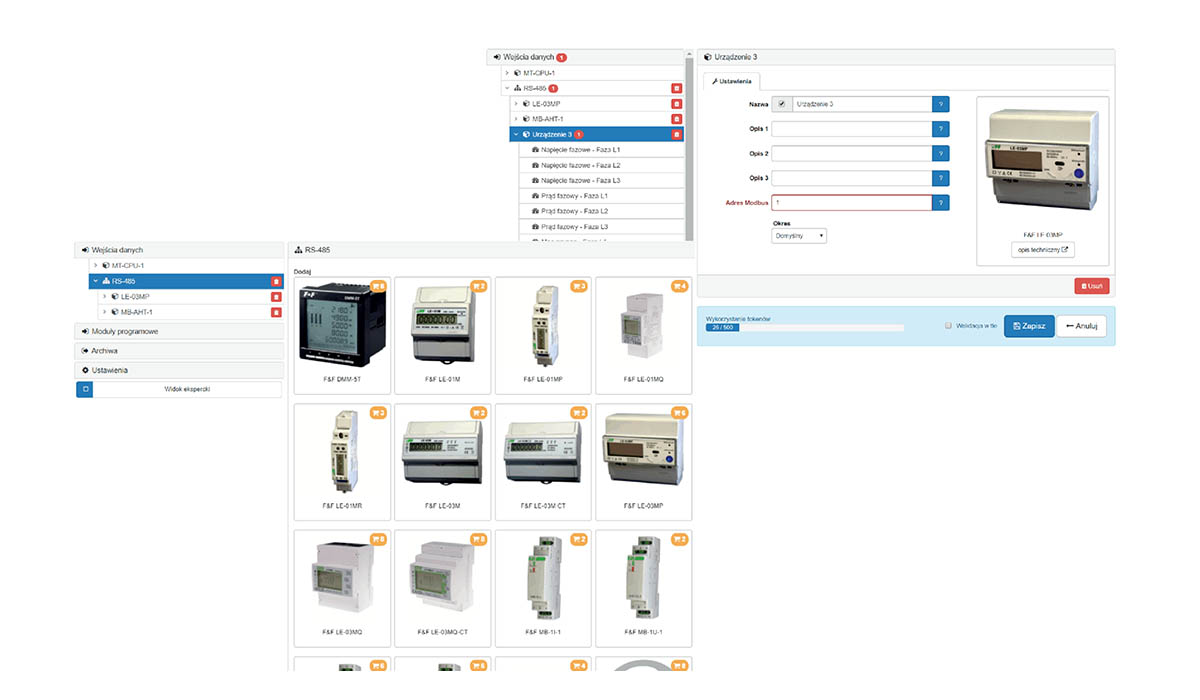Enable the Walidacja w tle checkbox
1200x700 pixels.
tap(948, 326)
